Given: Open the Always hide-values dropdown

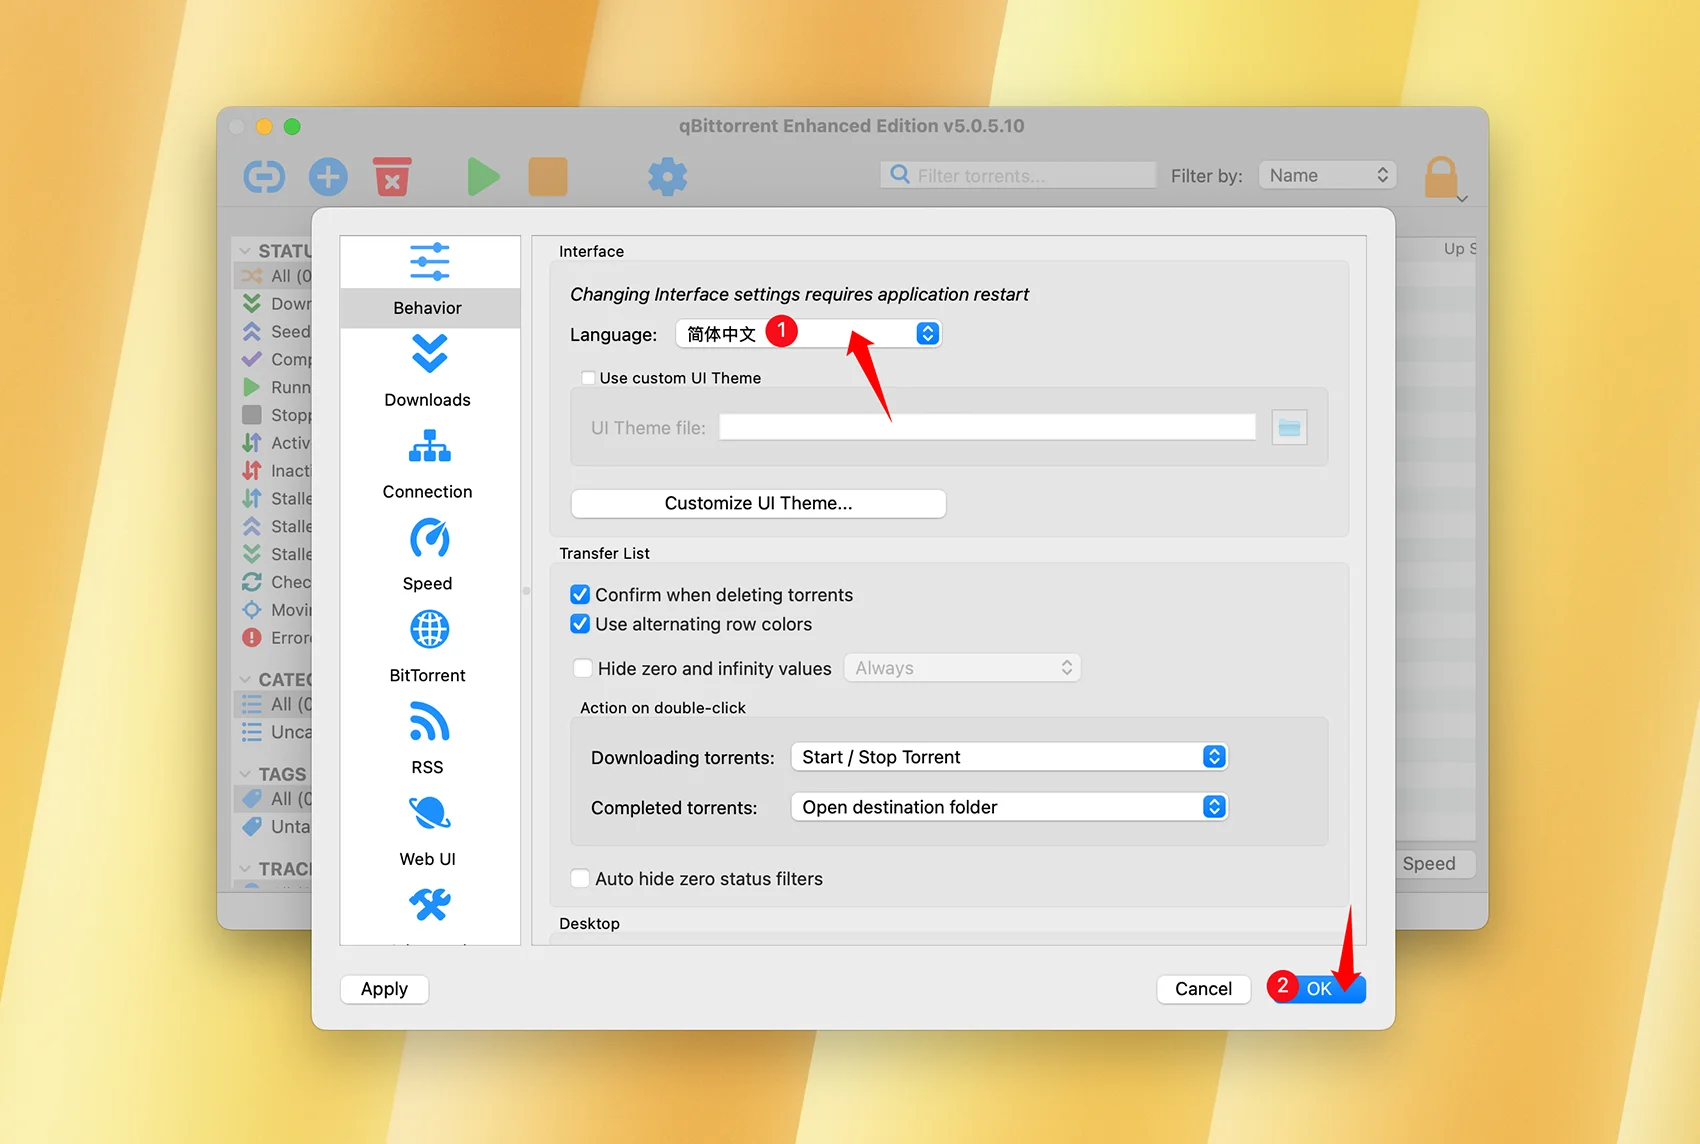Looking at the screenshot, I should click(x=962, y=668).
